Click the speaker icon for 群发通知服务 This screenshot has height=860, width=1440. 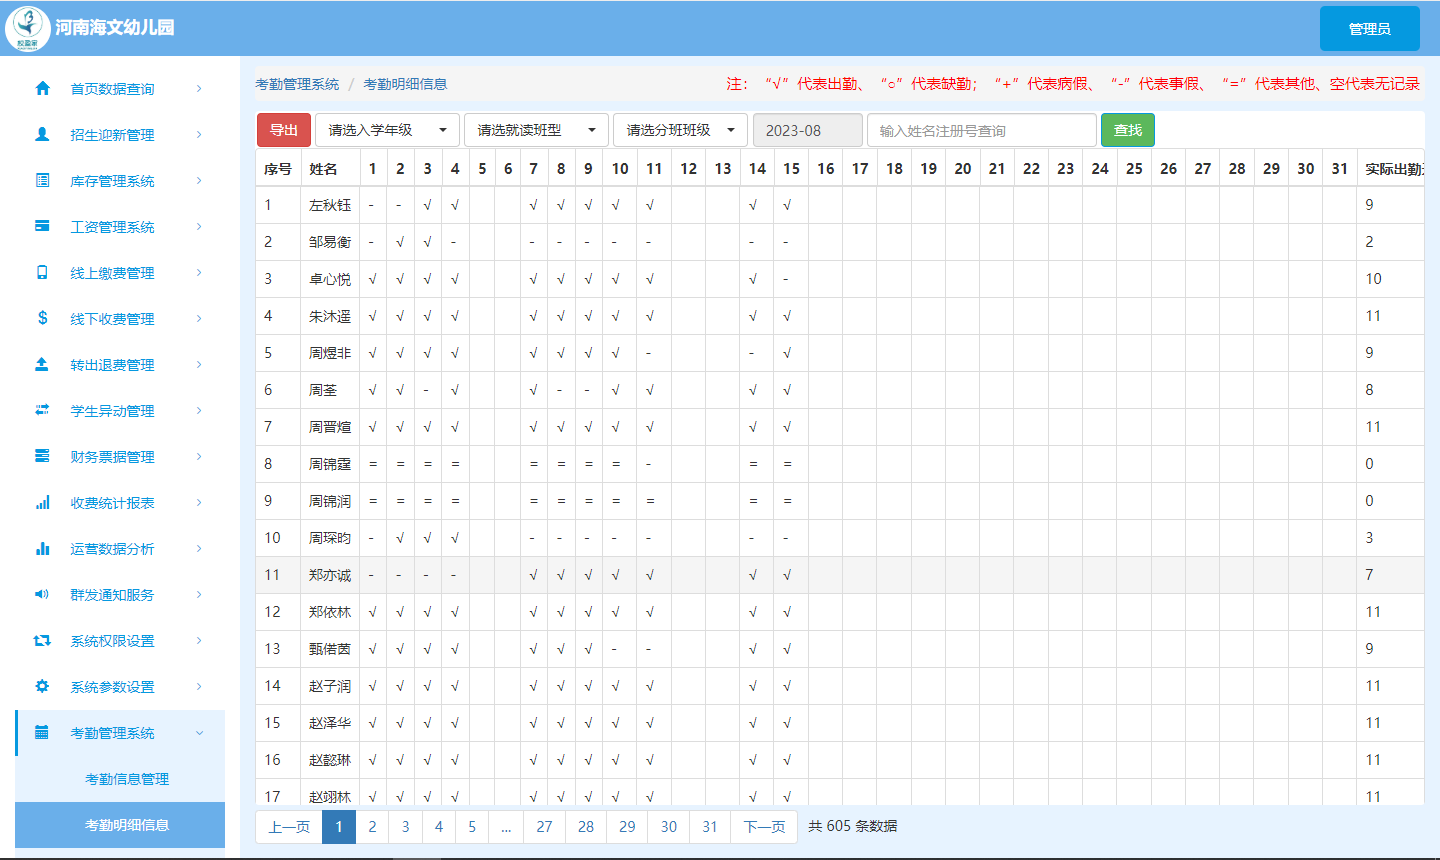click(42, 594)
